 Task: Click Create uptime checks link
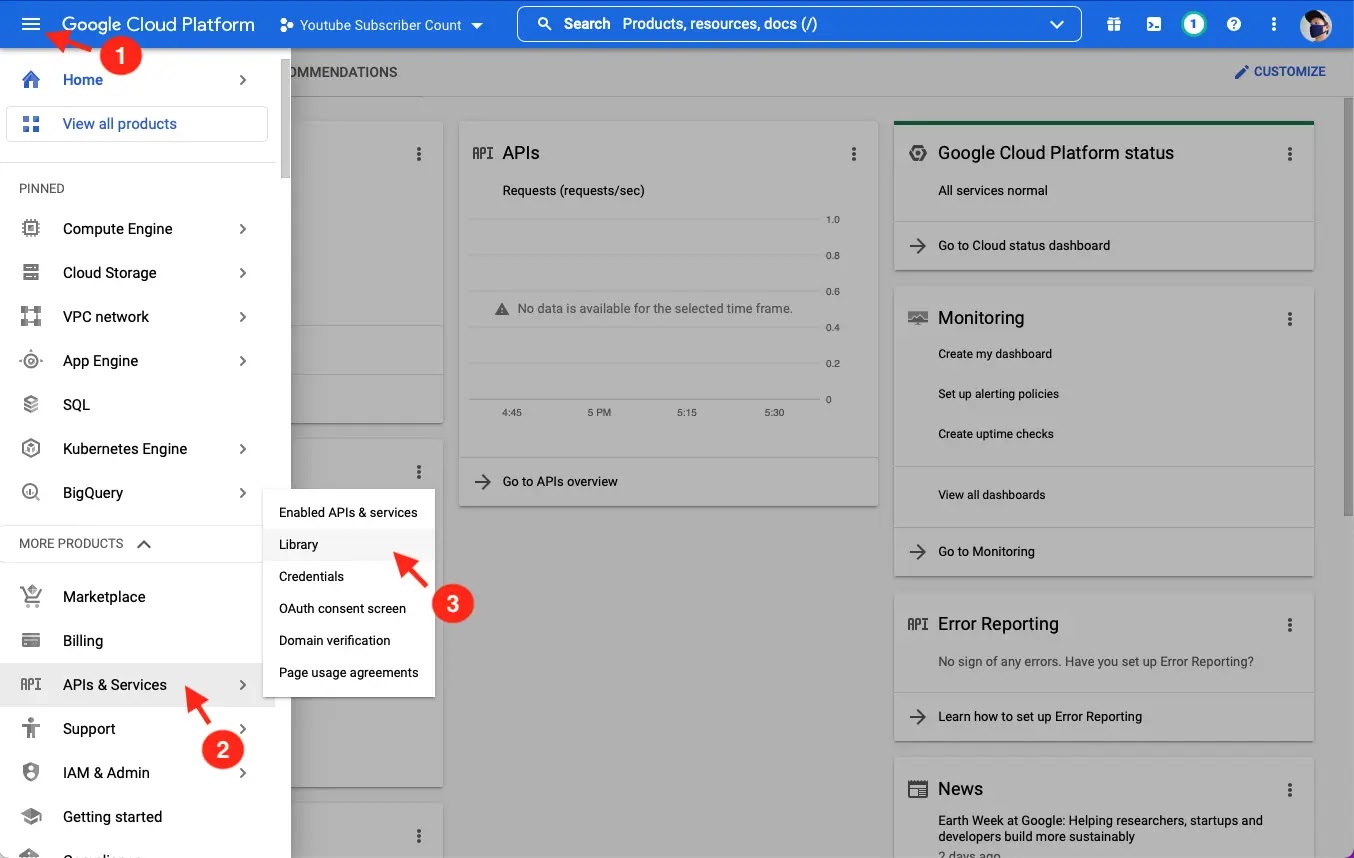point(996,434)
